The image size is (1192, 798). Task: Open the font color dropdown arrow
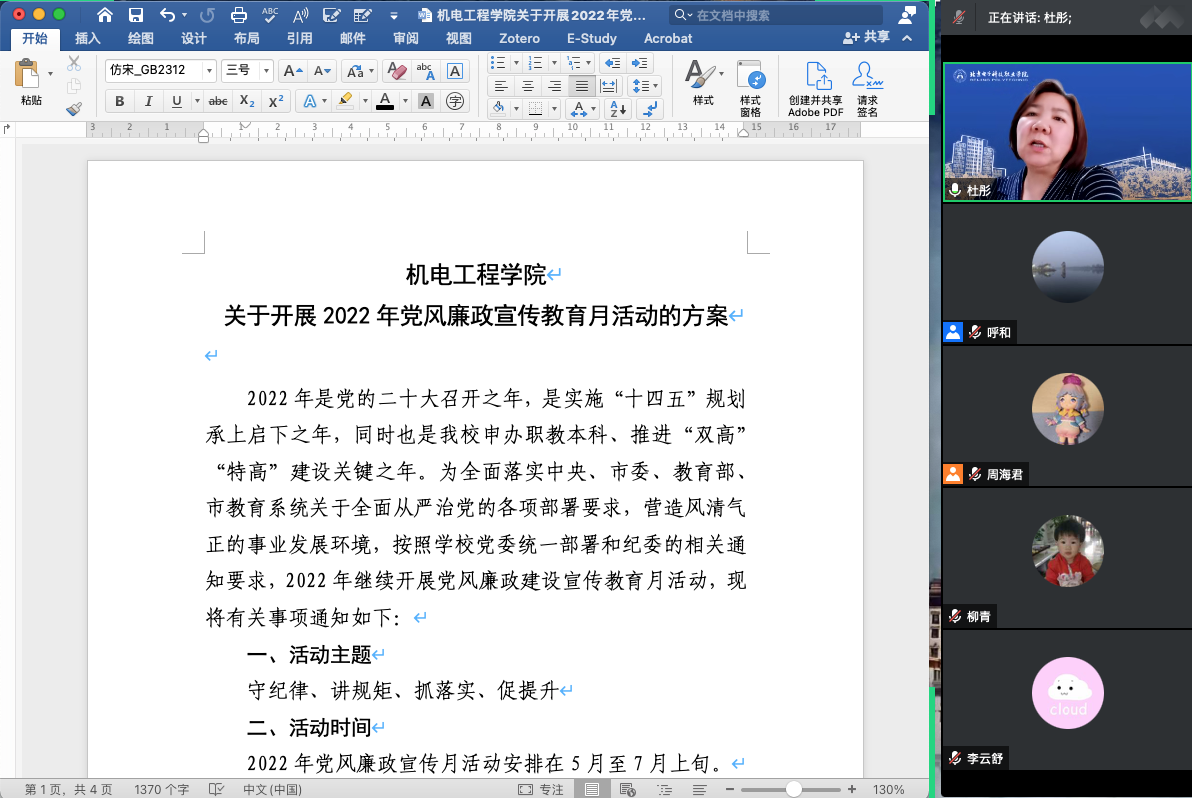[405, 101]
